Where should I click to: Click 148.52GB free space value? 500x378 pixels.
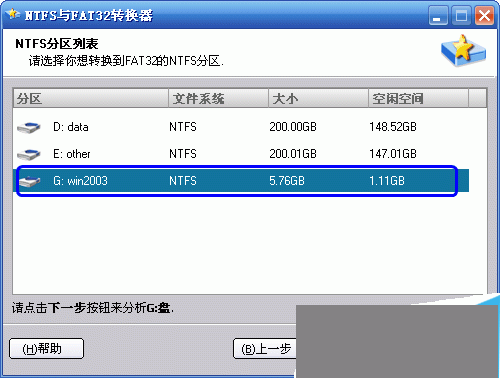[x=393, y=127]
